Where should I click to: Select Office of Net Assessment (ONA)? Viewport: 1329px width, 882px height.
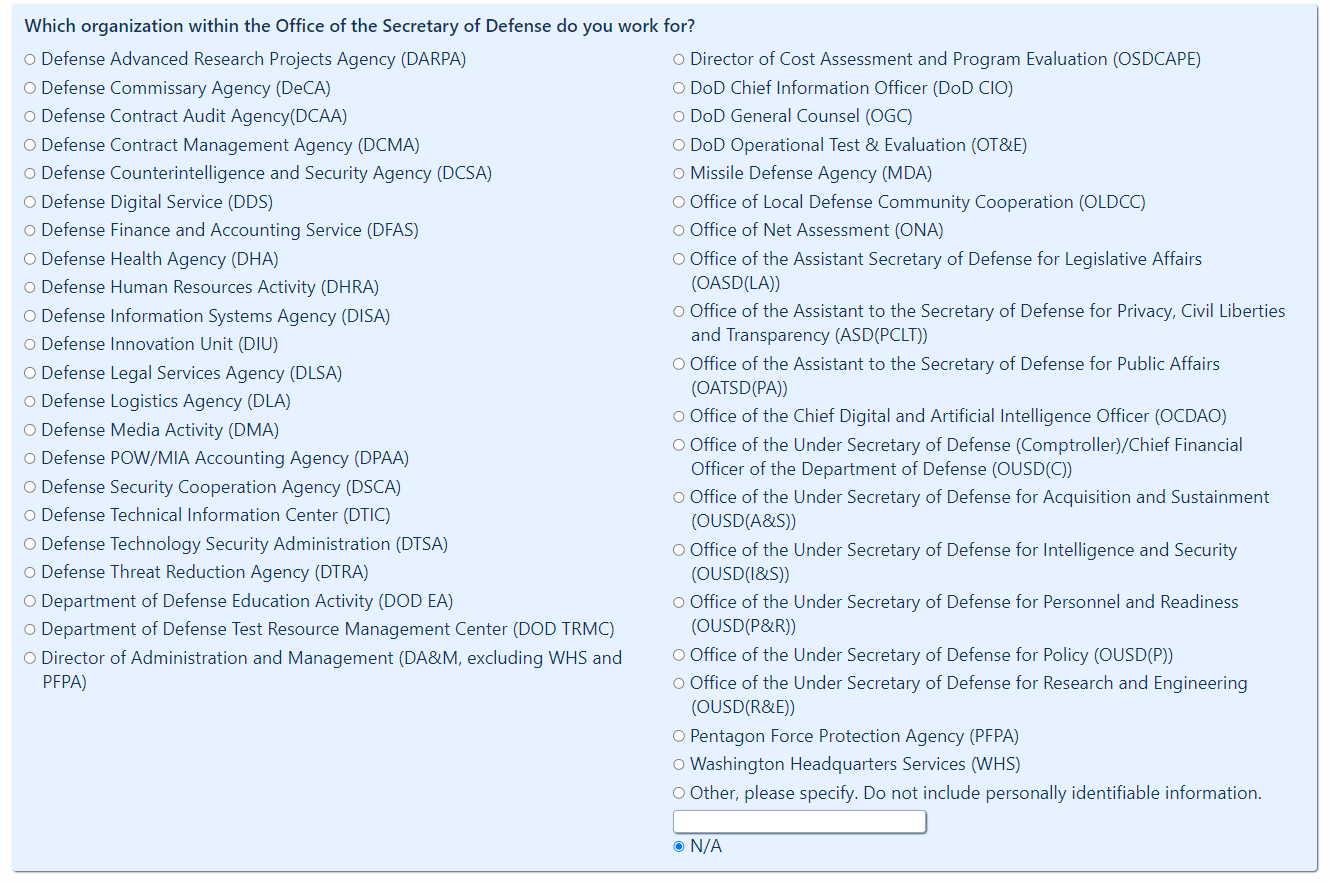(x=679, y=231)
